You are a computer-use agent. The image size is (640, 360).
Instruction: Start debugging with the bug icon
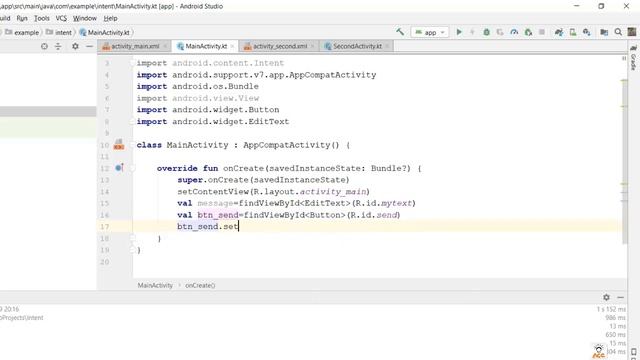486,32
